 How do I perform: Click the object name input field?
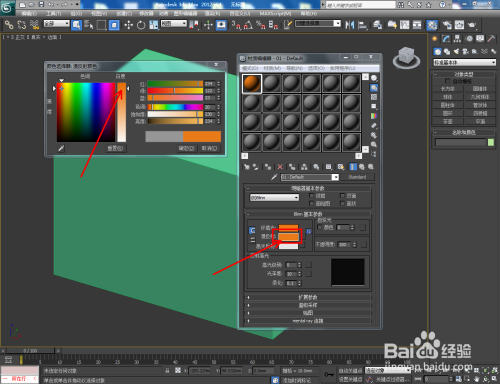point(460,142)
